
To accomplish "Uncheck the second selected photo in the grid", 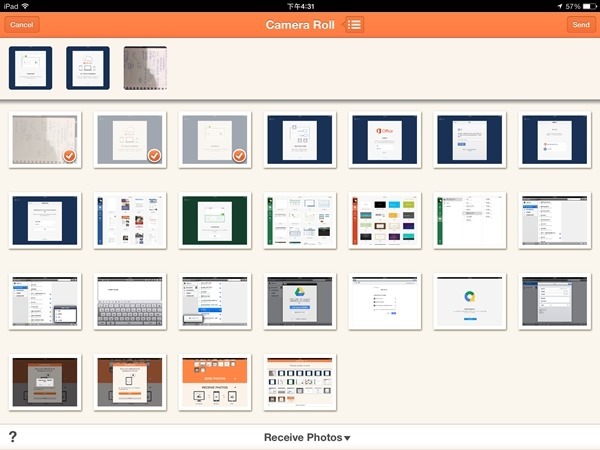I will pos(128,139).
